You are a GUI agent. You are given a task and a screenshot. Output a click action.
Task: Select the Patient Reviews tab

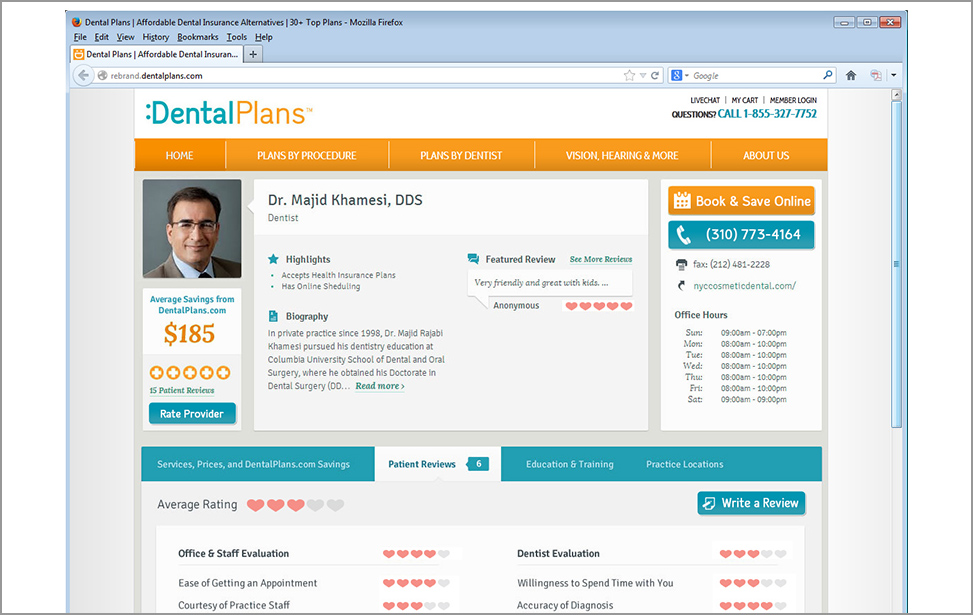click(437, 464)
